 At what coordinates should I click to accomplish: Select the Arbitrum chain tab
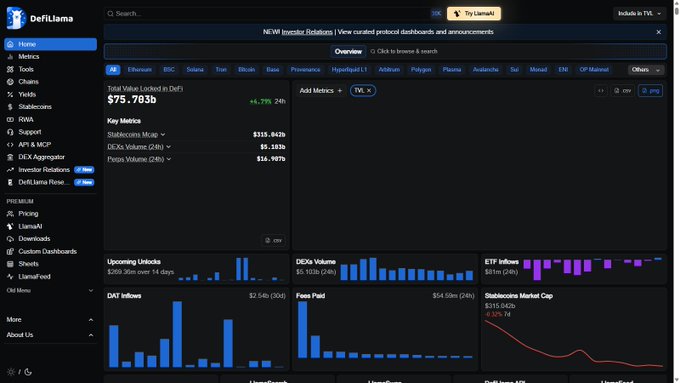(389, 70)
